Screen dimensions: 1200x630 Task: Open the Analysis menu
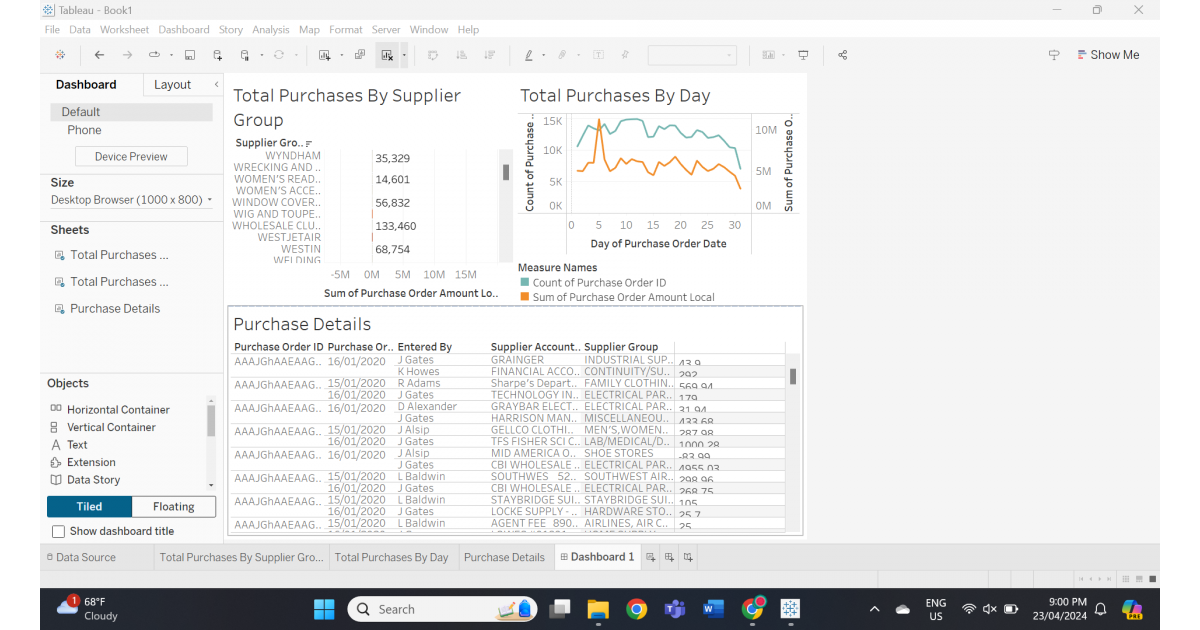(270, 30)
